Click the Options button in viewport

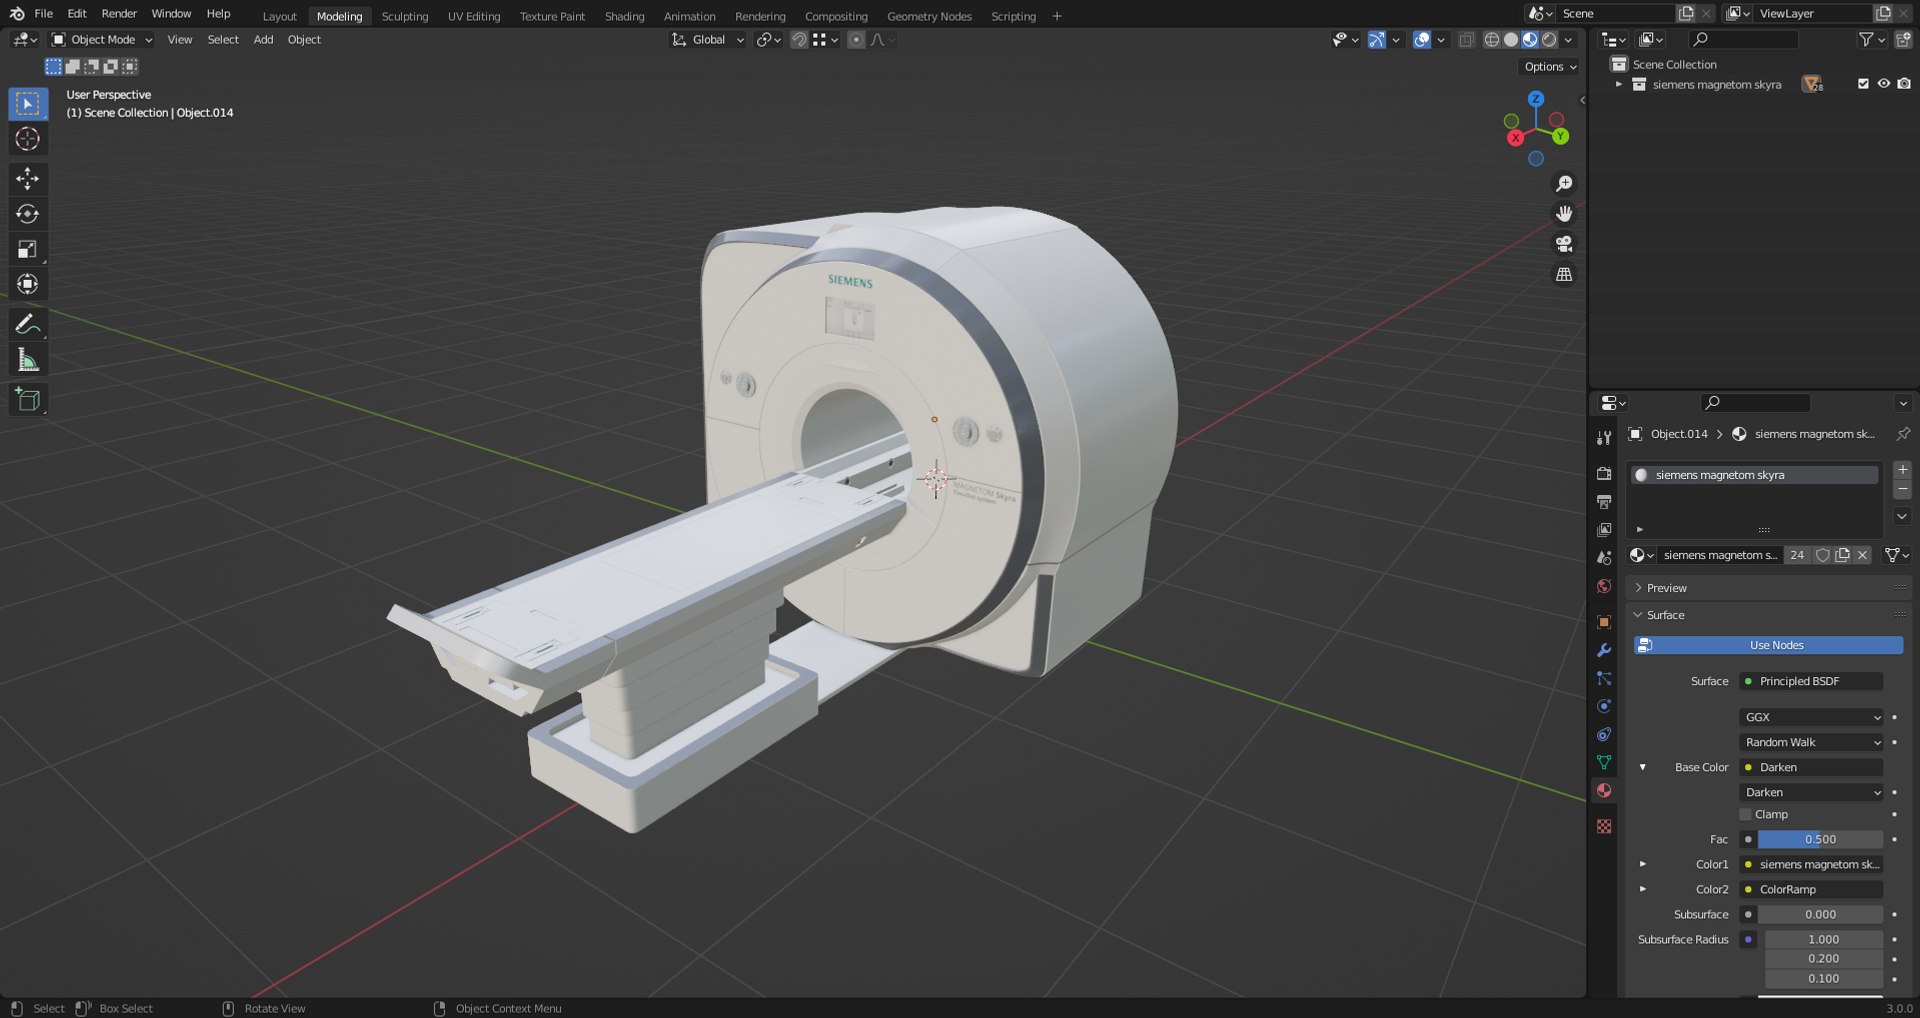[1549, 67]
